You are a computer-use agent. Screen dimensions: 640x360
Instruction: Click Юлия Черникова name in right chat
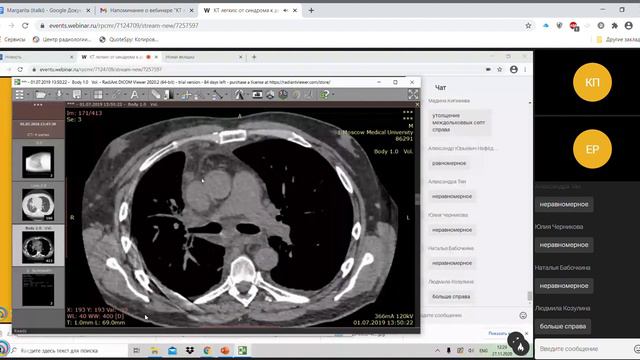(559, 227)
